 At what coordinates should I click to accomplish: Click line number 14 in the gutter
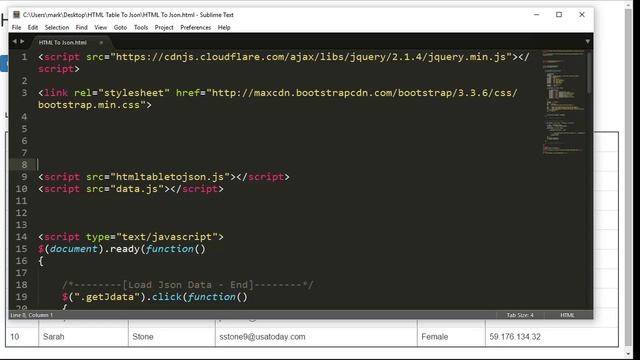21,237
